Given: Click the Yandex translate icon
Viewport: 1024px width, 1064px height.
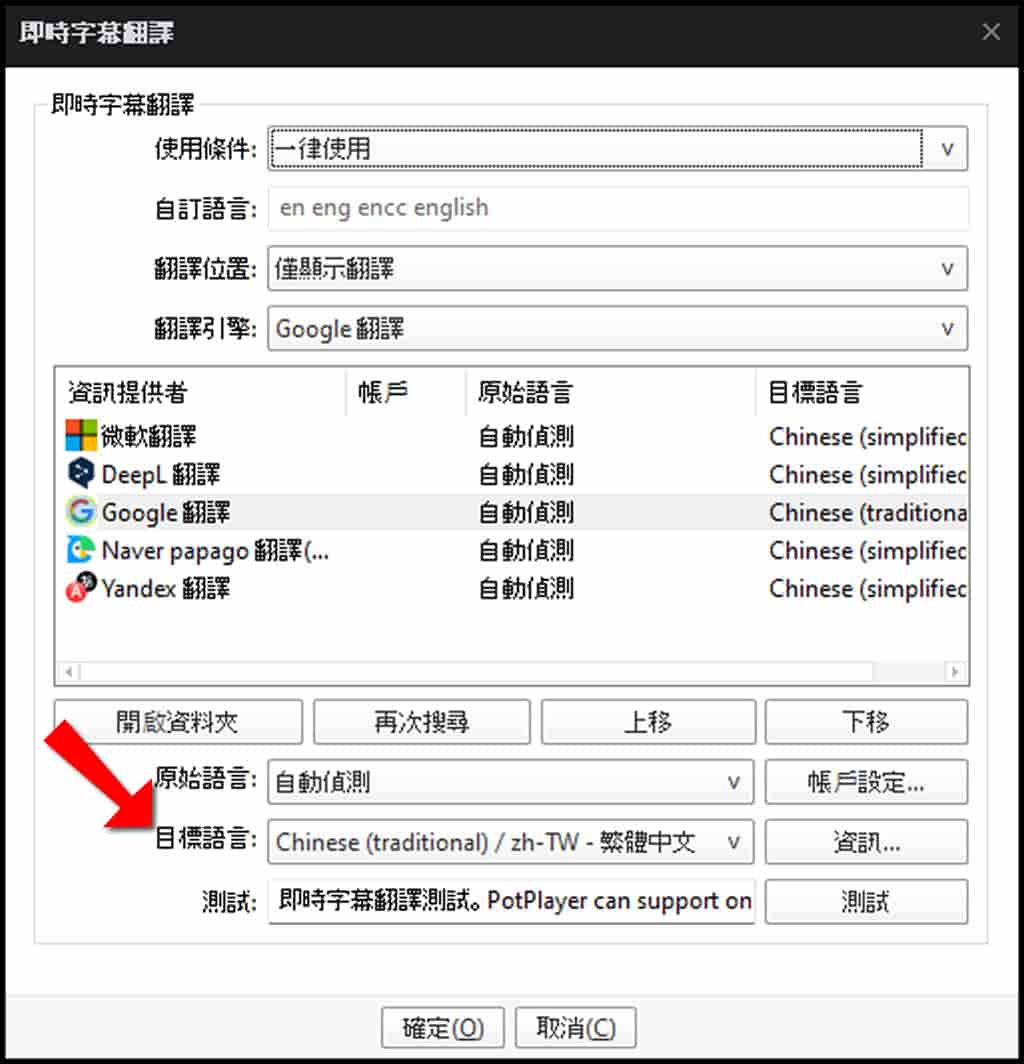Looking at the screenshot, I should [x=81, y=587].
